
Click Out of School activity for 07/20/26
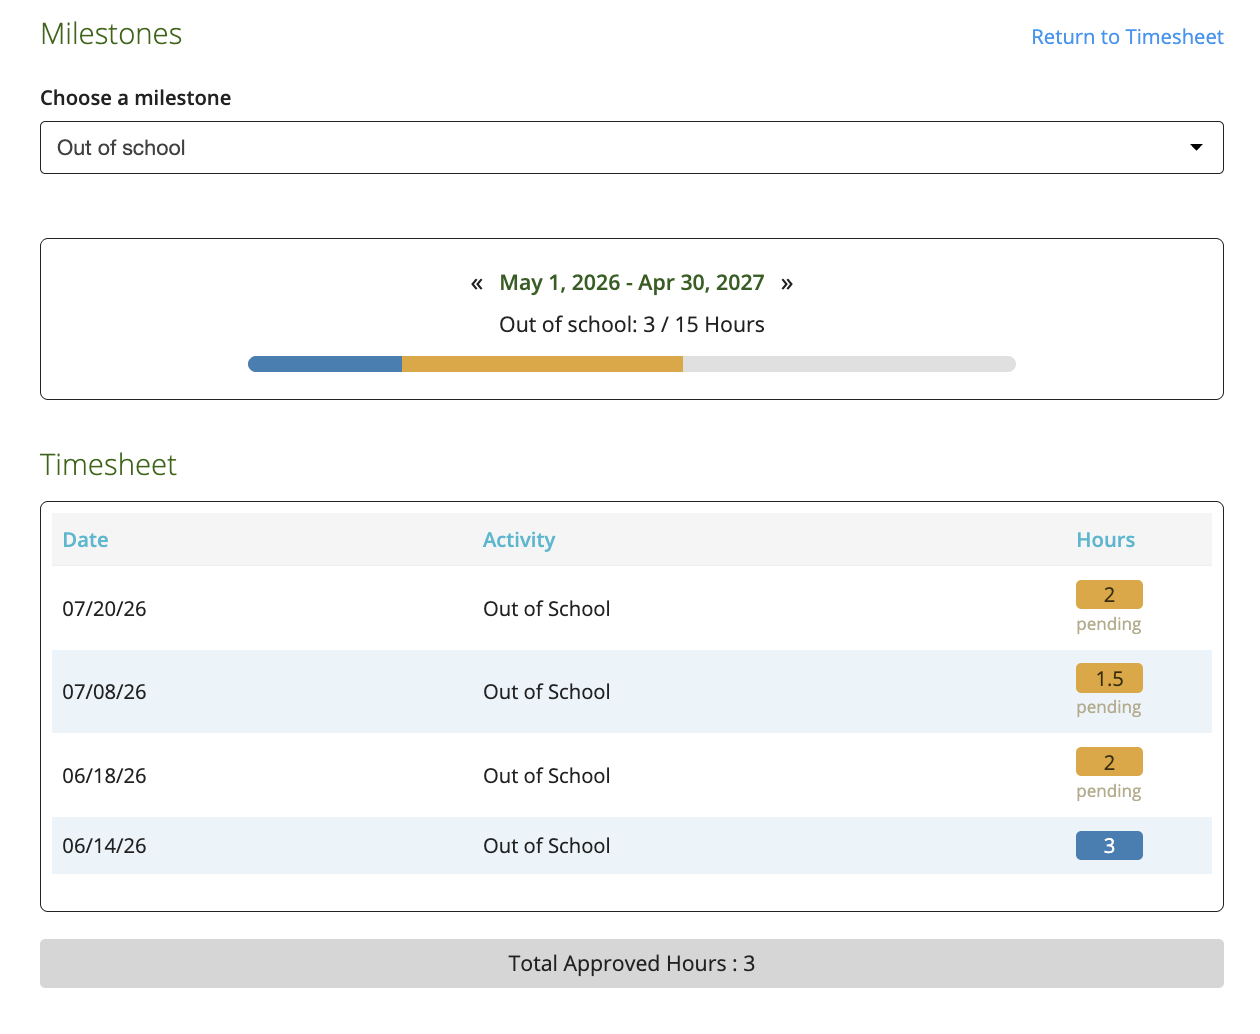(x=546, y=609)
